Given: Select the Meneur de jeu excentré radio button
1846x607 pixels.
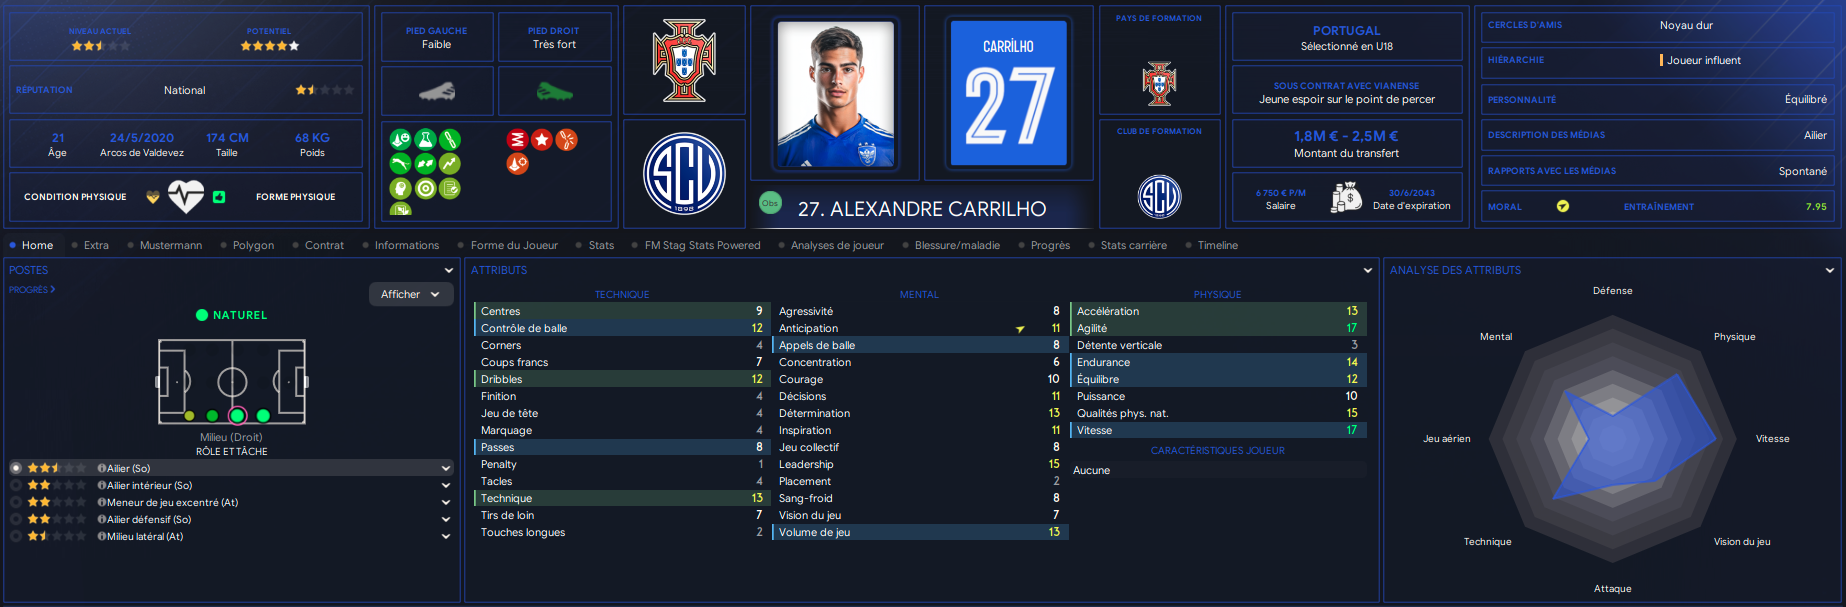Looking at the screenshot, I should click(16, 502).
